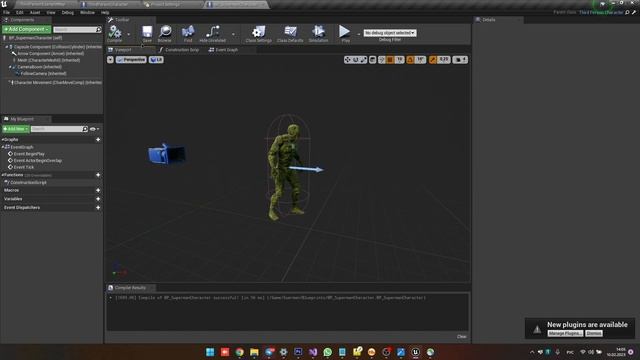Viewport: 640px width, 360px height.
Task: Open ConstructionScript function entry
Action: pos(28,182)
